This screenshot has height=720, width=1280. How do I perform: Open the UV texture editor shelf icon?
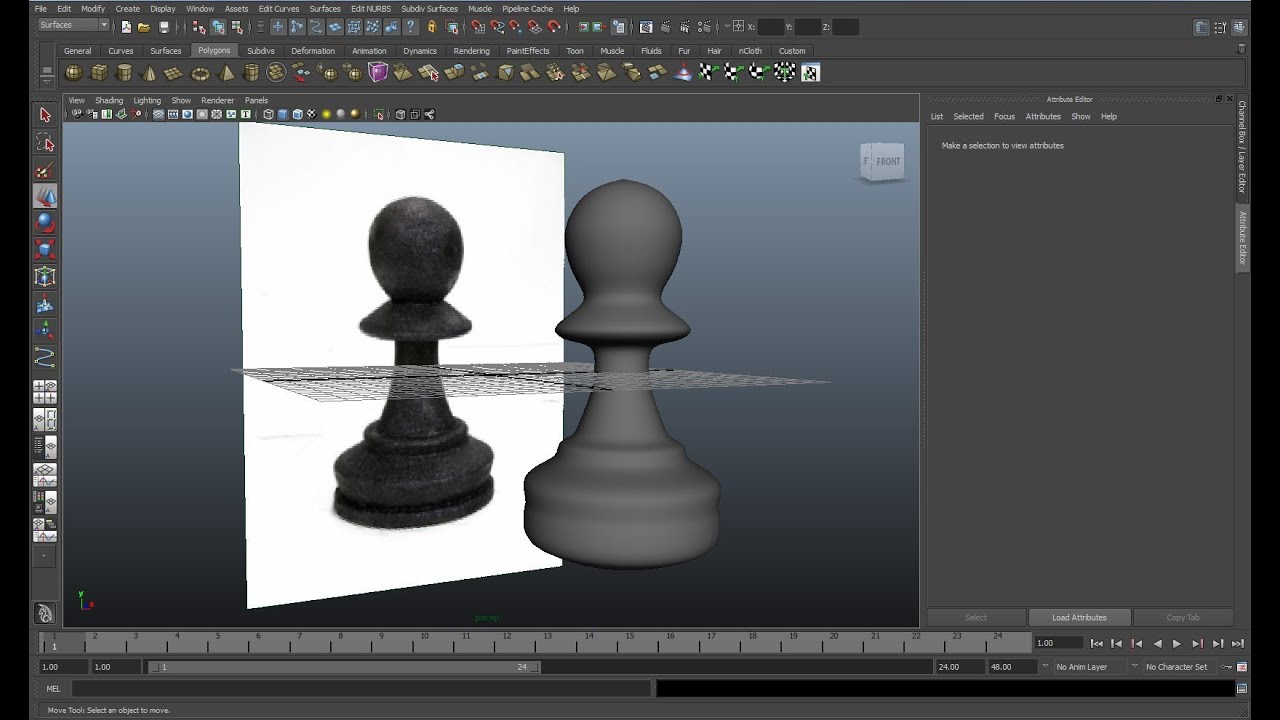click(x=810, y=72)
